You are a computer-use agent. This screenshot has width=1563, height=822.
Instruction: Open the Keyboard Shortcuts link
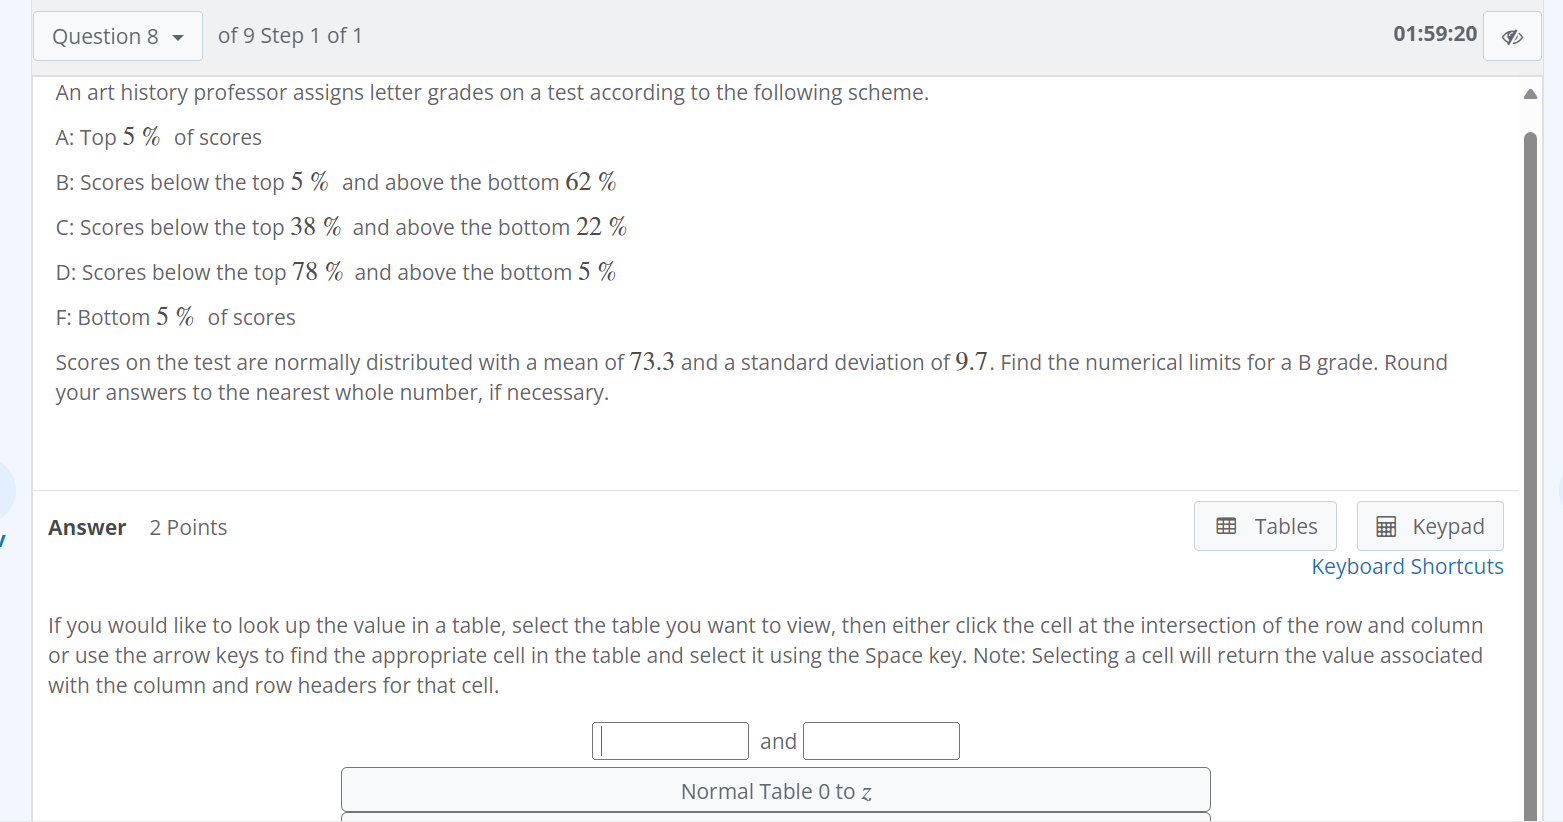[x=1407, y=566]
